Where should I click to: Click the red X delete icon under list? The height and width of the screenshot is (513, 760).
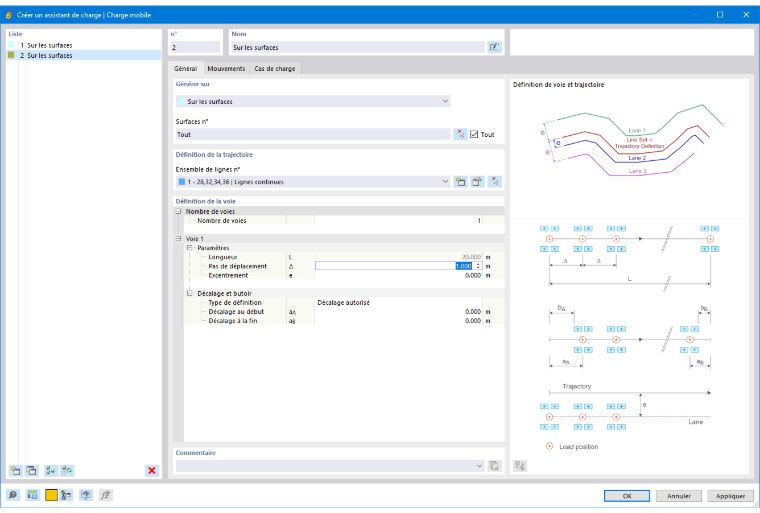point(152,470)
